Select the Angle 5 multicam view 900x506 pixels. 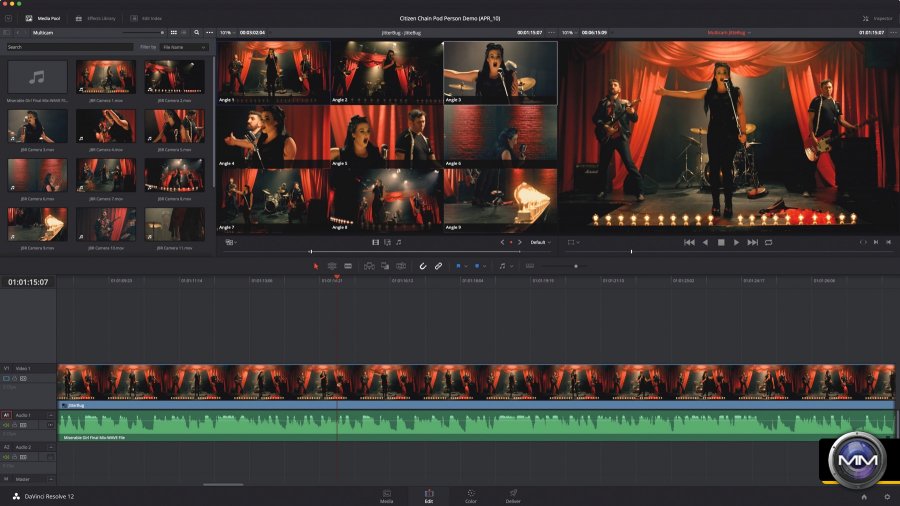387,136
